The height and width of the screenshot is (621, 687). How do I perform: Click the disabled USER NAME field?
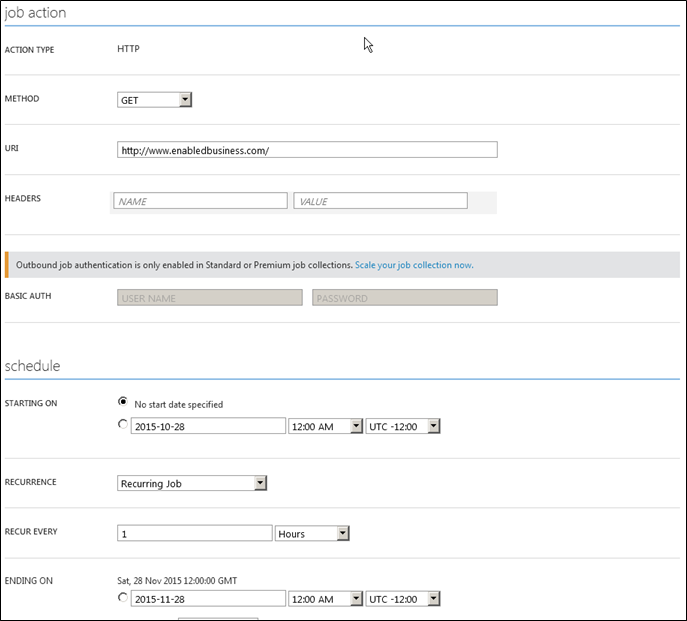pyautogui.click(x=210, y=298)
